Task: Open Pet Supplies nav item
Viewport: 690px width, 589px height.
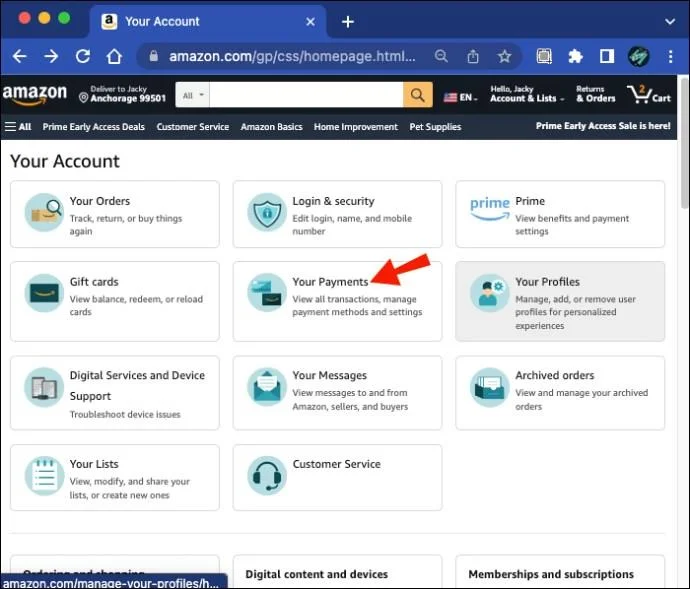Action: pos(435,127)
